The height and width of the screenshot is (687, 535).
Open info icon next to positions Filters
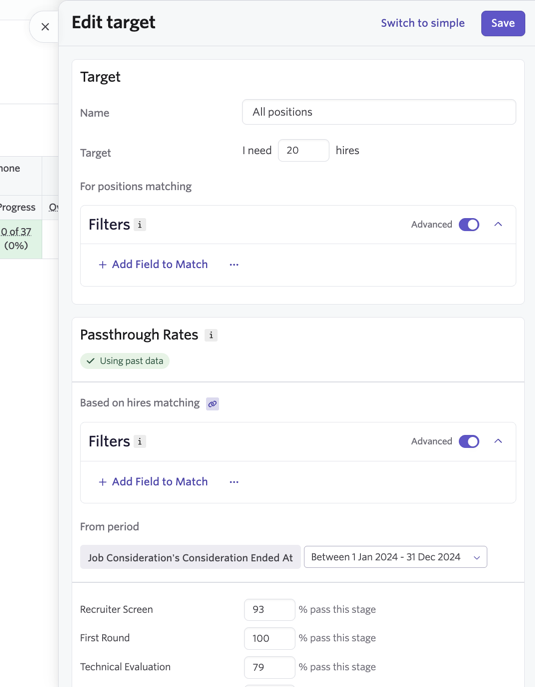point(140,225)
